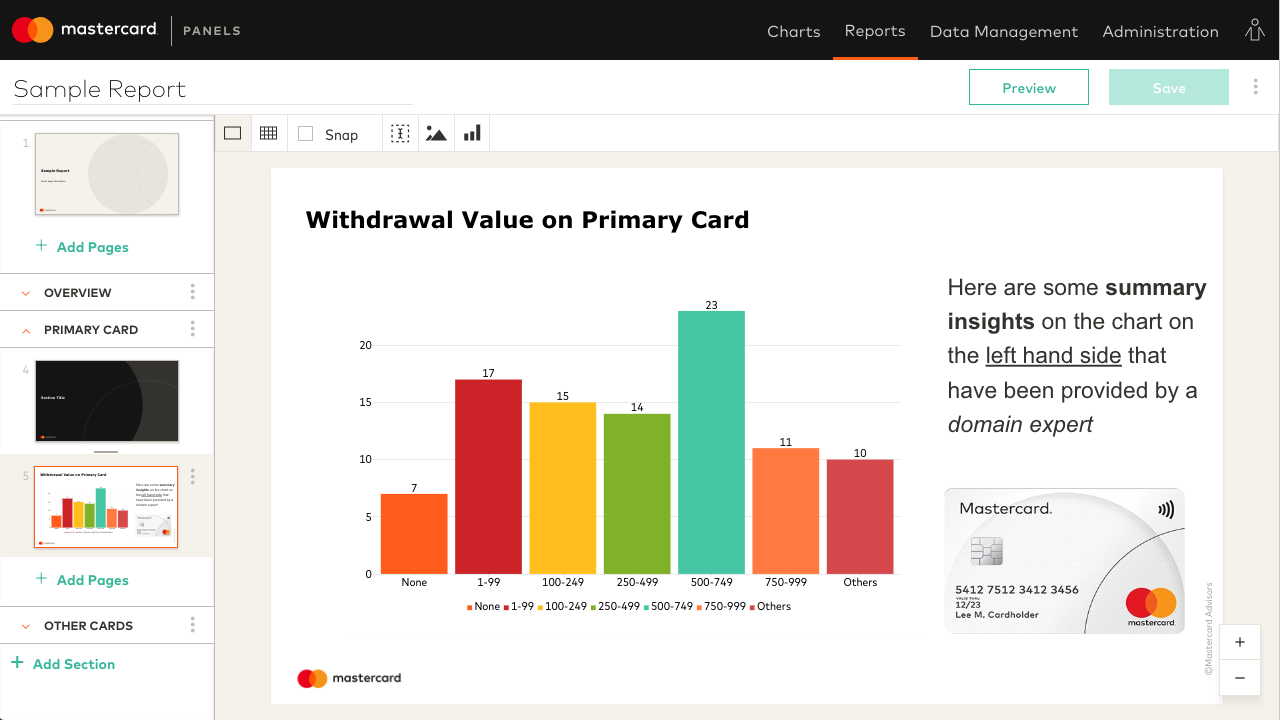Open the accessibility icon in the top right
The image size is (1280, 720).
pos(1254,31)
